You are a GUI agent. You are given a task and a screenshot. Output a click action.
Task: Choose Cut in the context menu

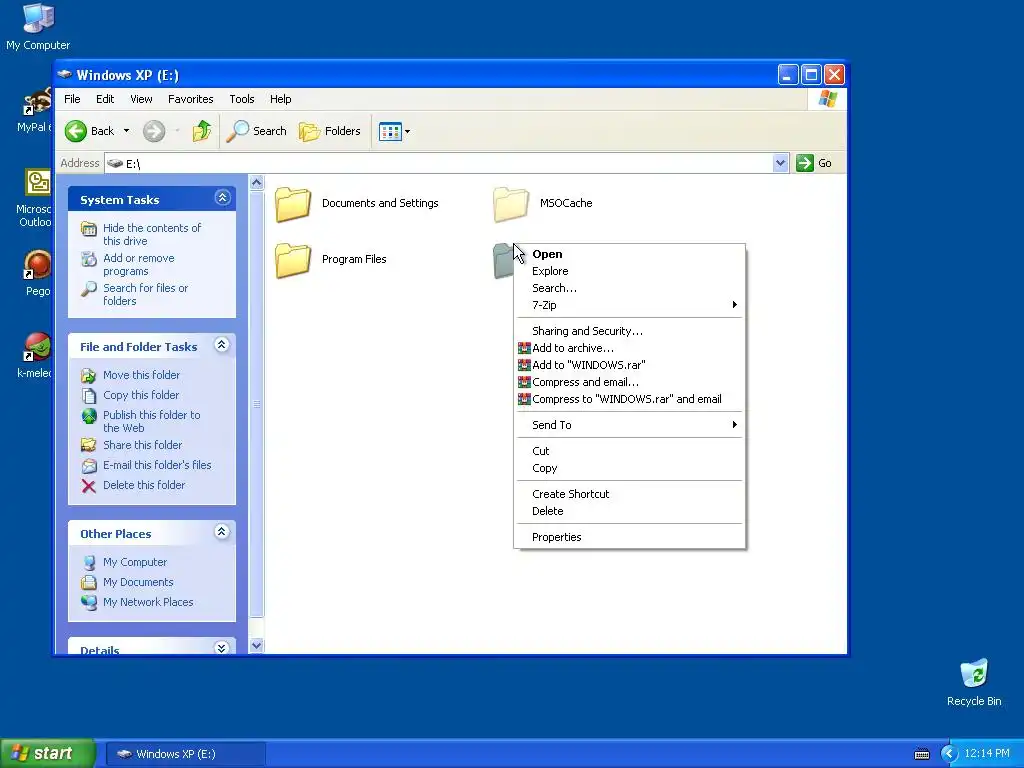point(630,451)
